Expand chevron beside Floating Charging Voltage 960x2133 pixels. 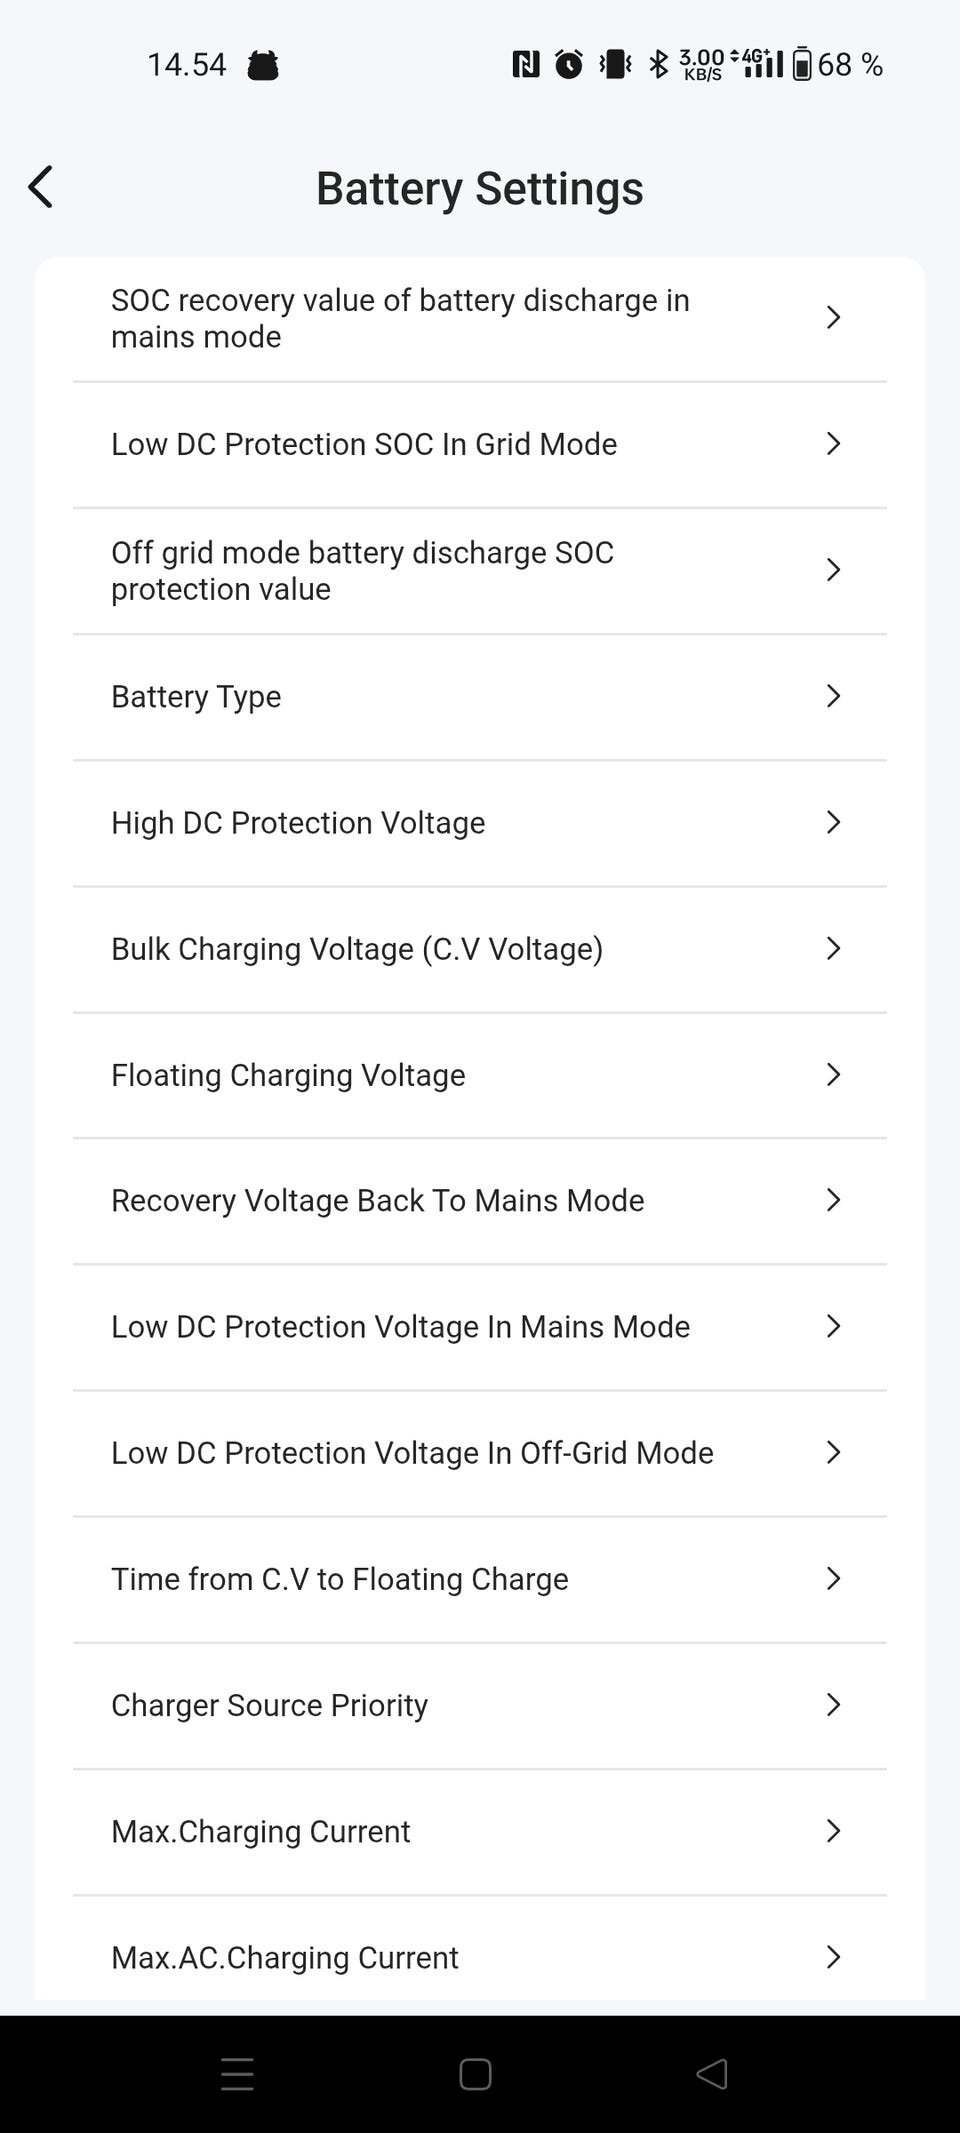(x=833, y=1075)
